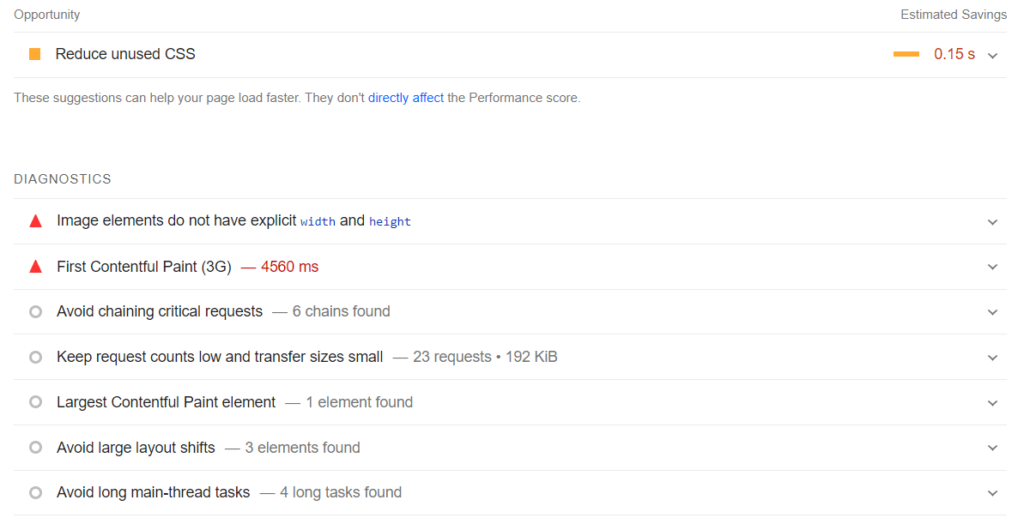Expand the Reduce unused CSS chevron
This screenshot has width=1024, height=518.
(x=992, y=55)
